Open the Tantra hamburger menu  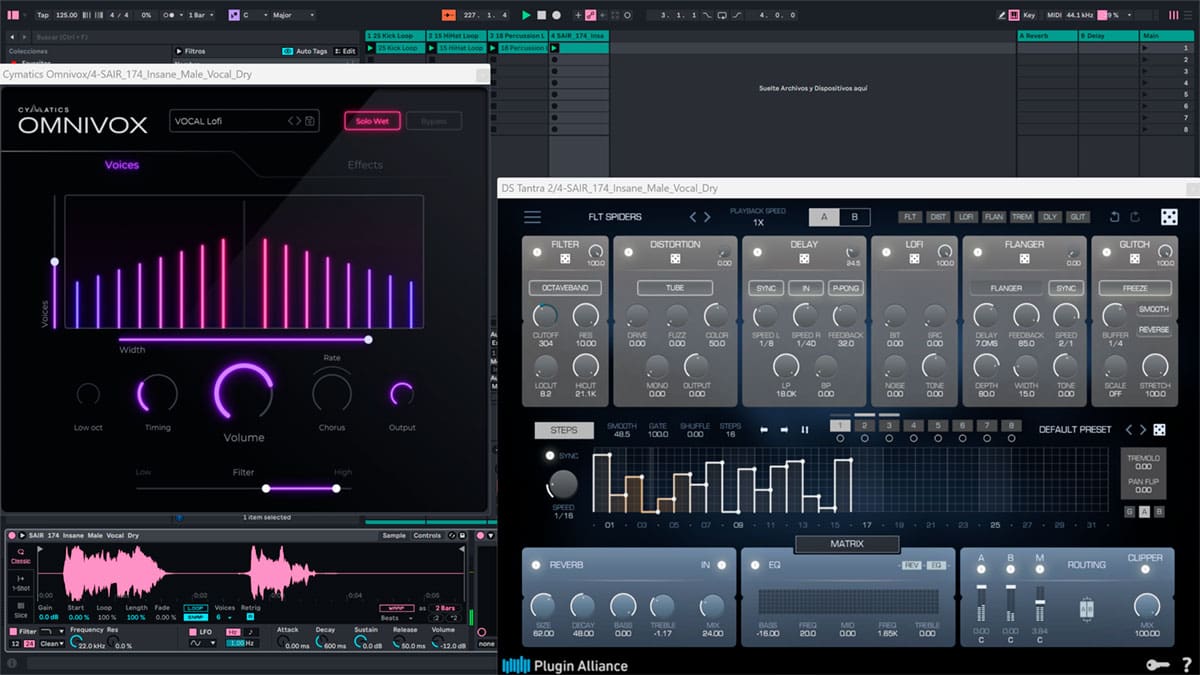[x=532, y=217]
